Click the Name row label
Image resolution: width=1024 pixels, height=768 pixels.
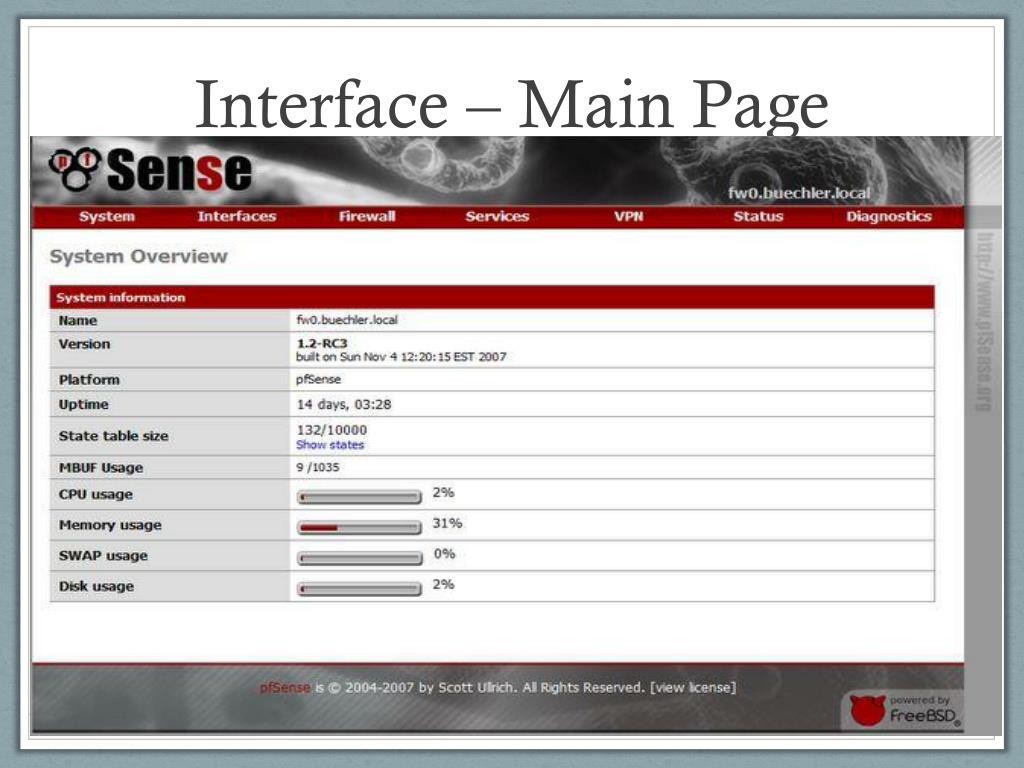coord(78,321)
